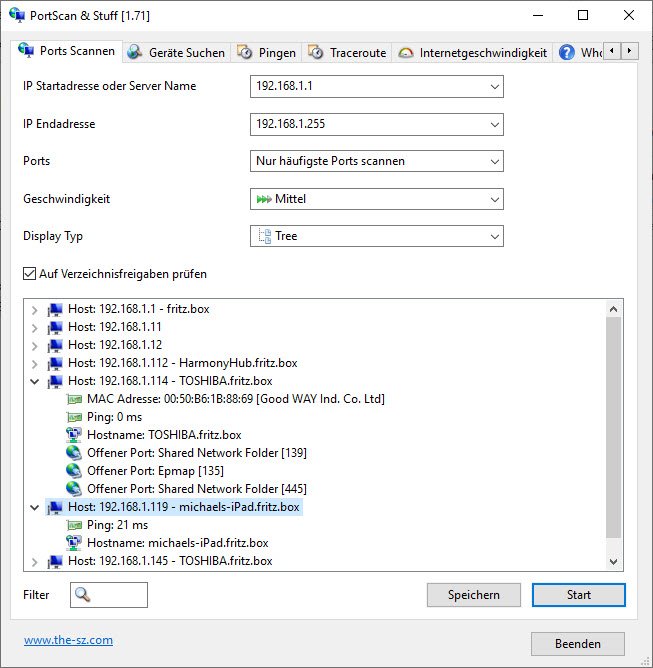Viewport: 653px width, 668px height.
Task: Select Offener Port: Epmap [135] row
Action: (x=155, y=471)
